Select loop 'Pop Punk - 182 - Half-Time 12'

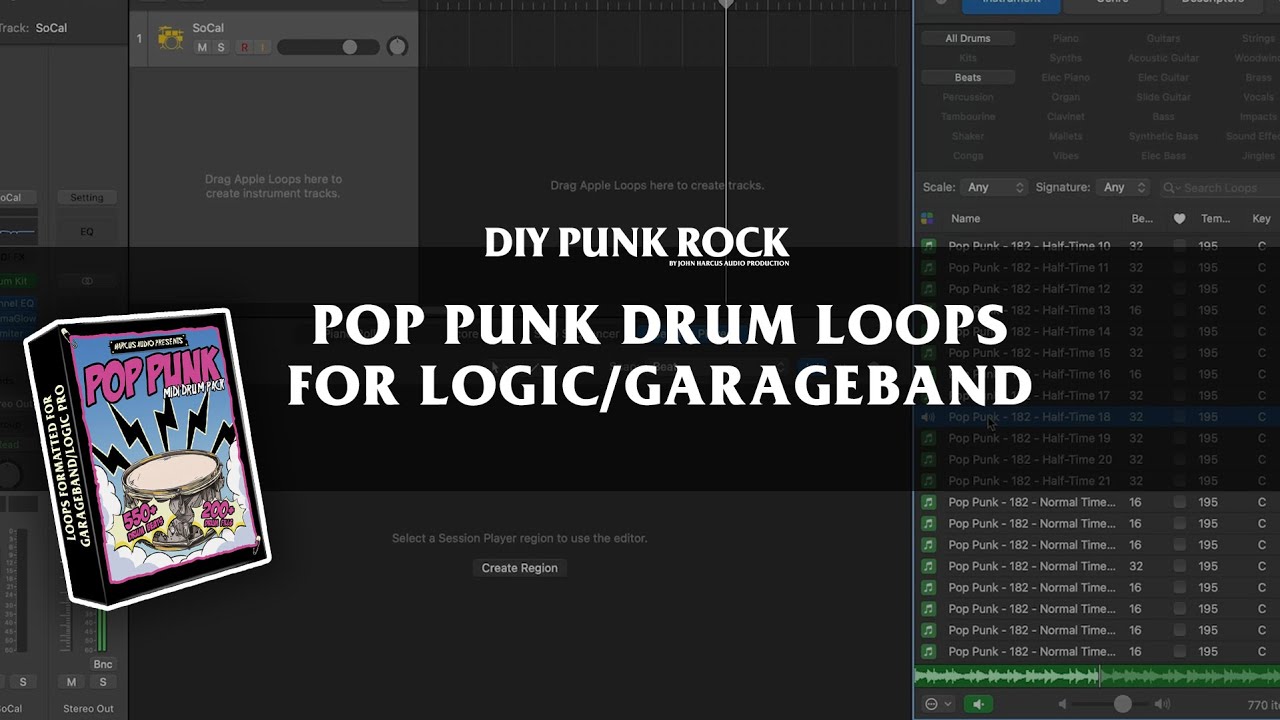(1029, 288)
